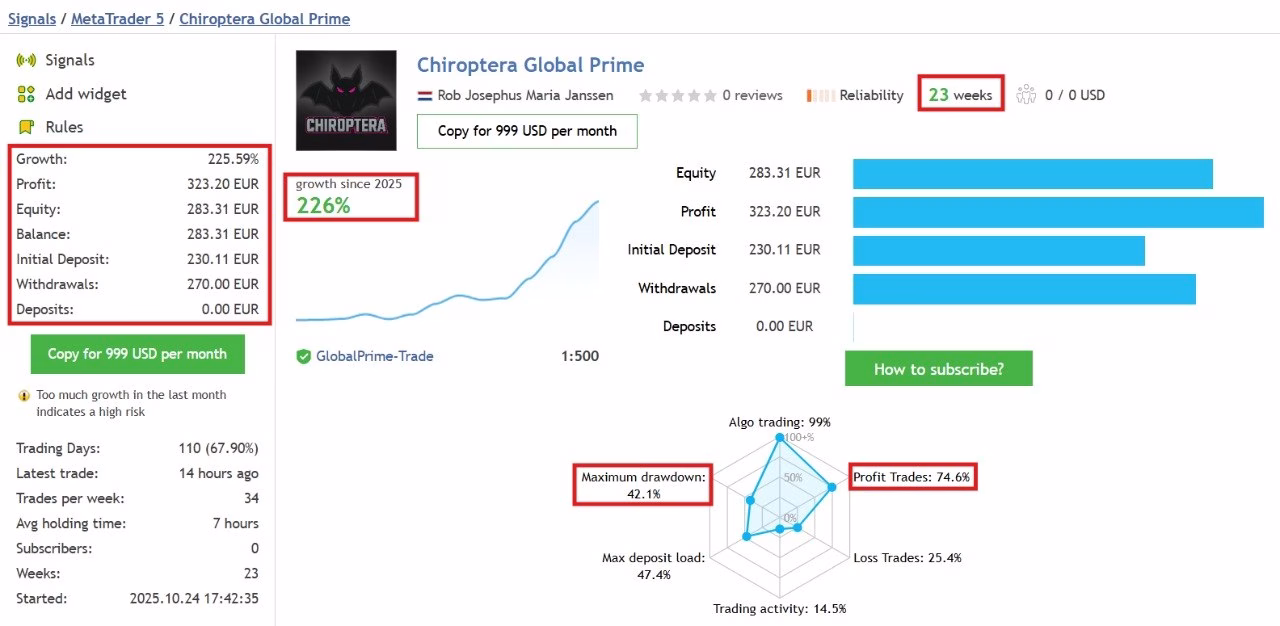The height and width of the screenshot is (626, 1280).
Task: Click the Reliability bars icon
Action: point(821,96)
